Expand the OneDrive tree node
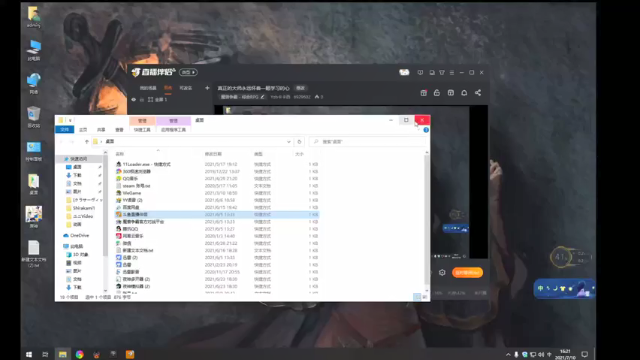The height and width of the screenshot is (360, 640). click(x=60, y=236)
